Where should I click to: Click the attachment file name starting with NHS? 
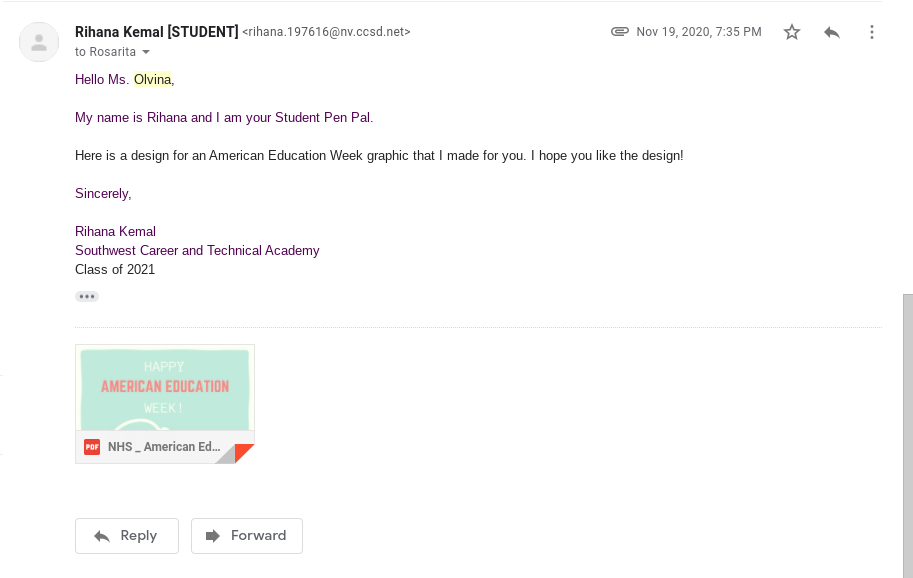163,447
